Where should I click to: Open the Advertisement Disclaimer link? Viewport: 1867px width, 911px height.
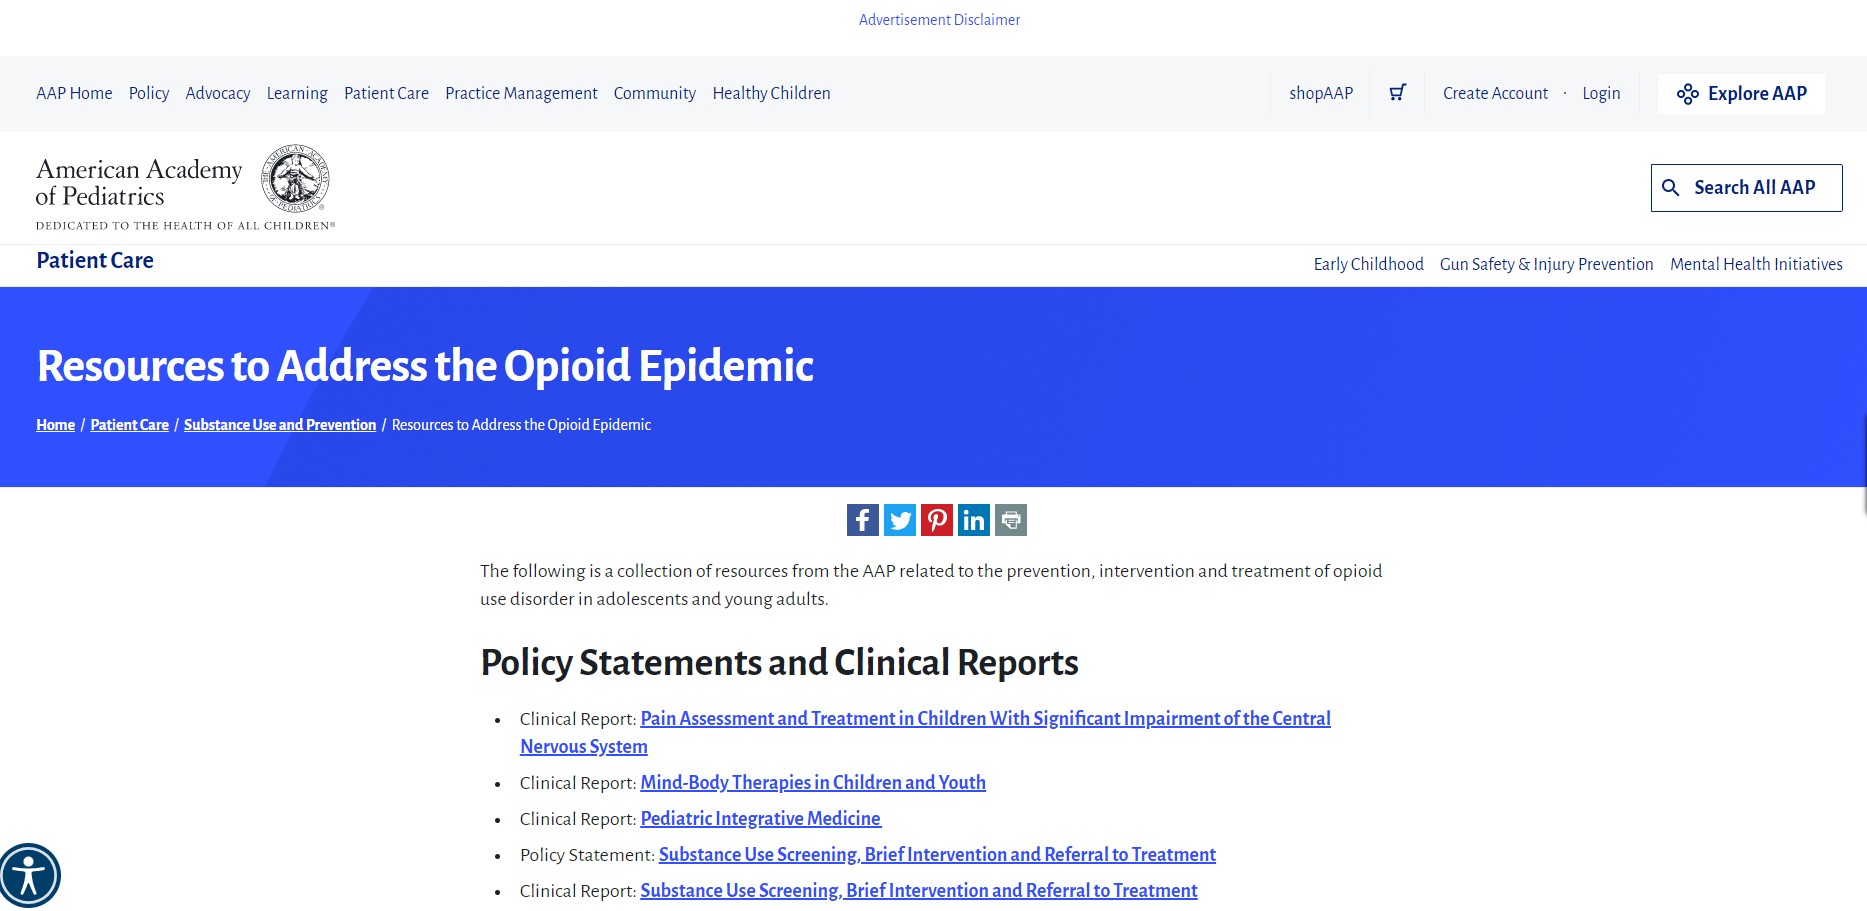[939, 20]
